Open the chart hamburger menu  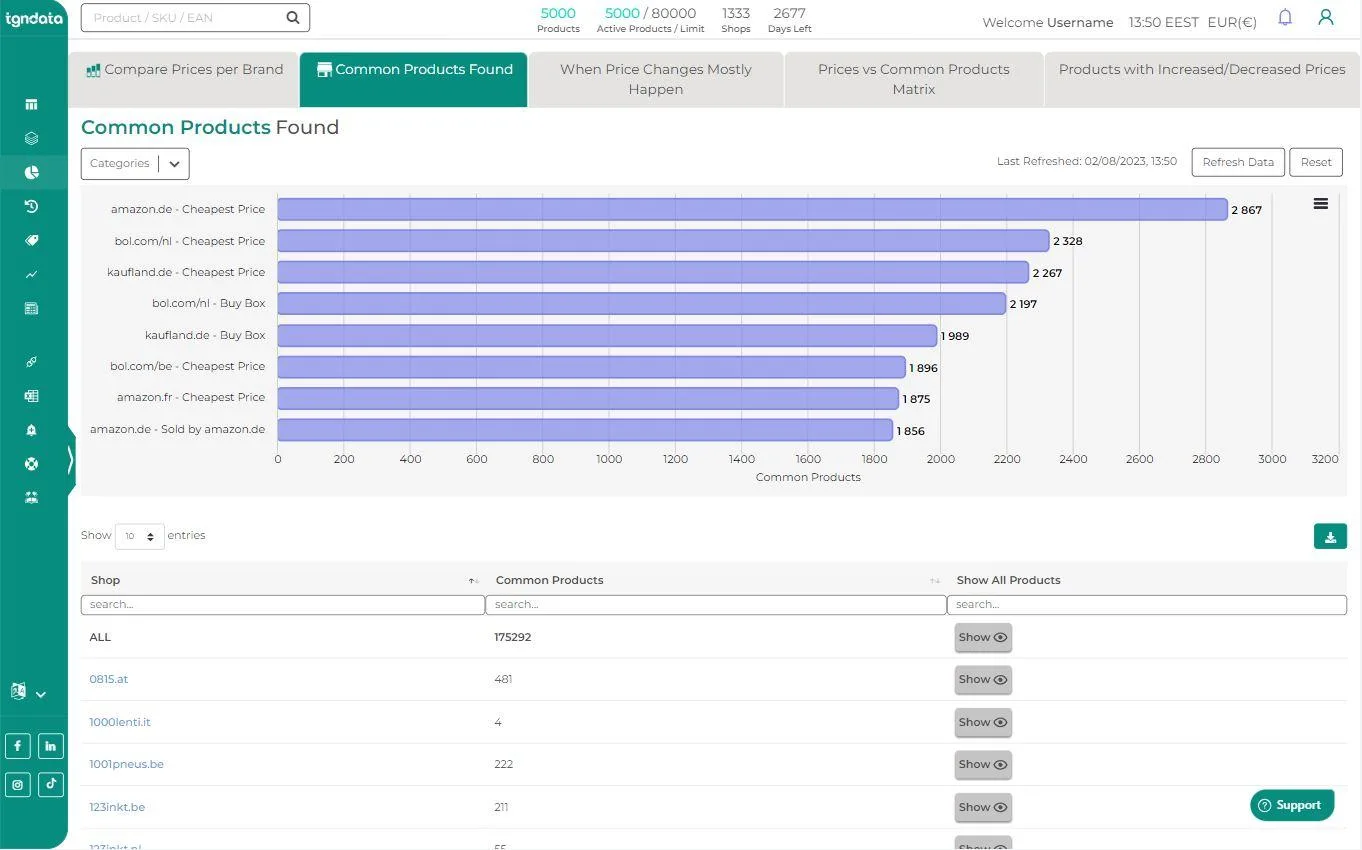tap(1320, 204)
